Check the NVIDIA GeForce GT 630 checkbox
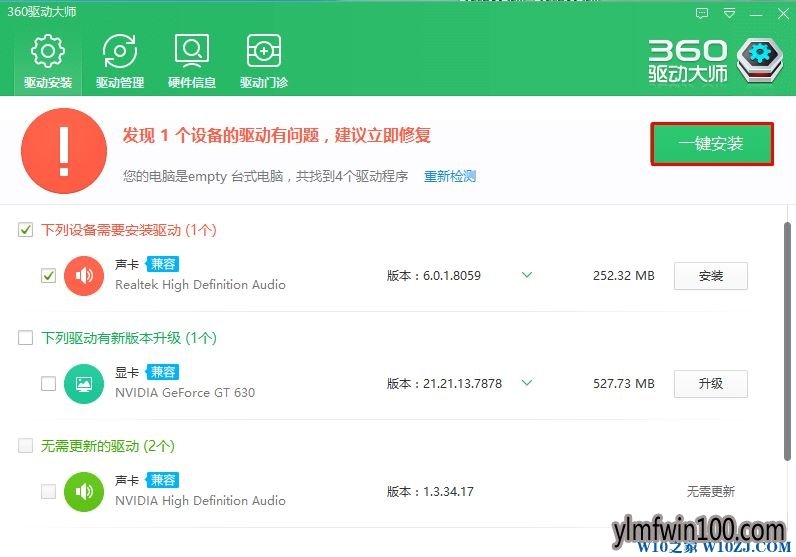The image size is (796, 557). coord(48,384)
